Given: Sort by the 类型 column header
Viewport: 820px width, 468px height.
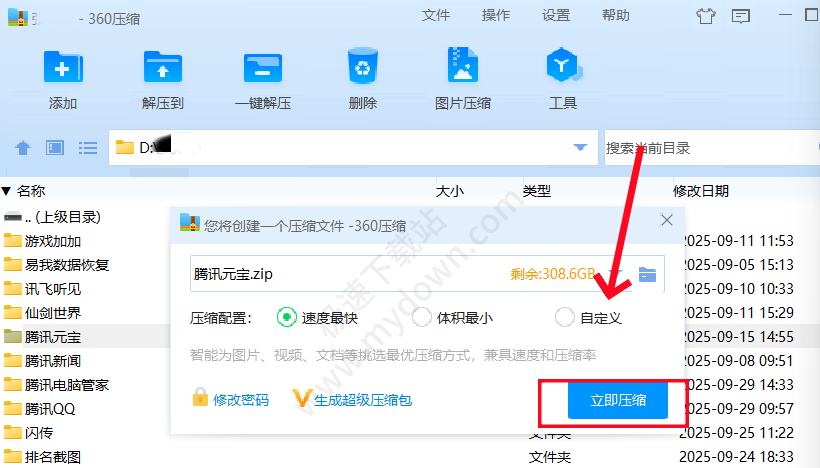Looking at the screenshot, I should [537, 191].
